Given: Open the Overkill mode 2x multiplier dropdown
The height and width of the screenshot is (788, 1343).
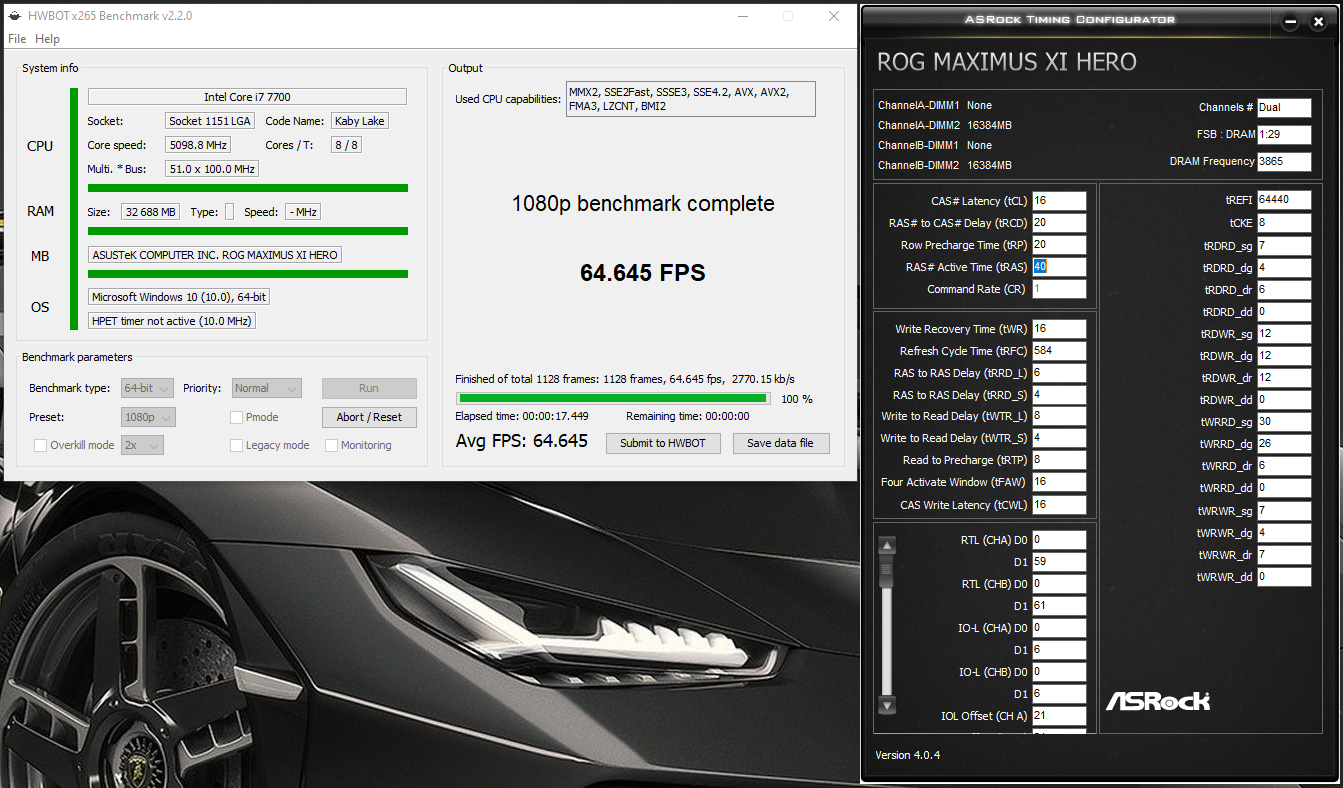Looking at the screenshot, I should coord(142,445).
